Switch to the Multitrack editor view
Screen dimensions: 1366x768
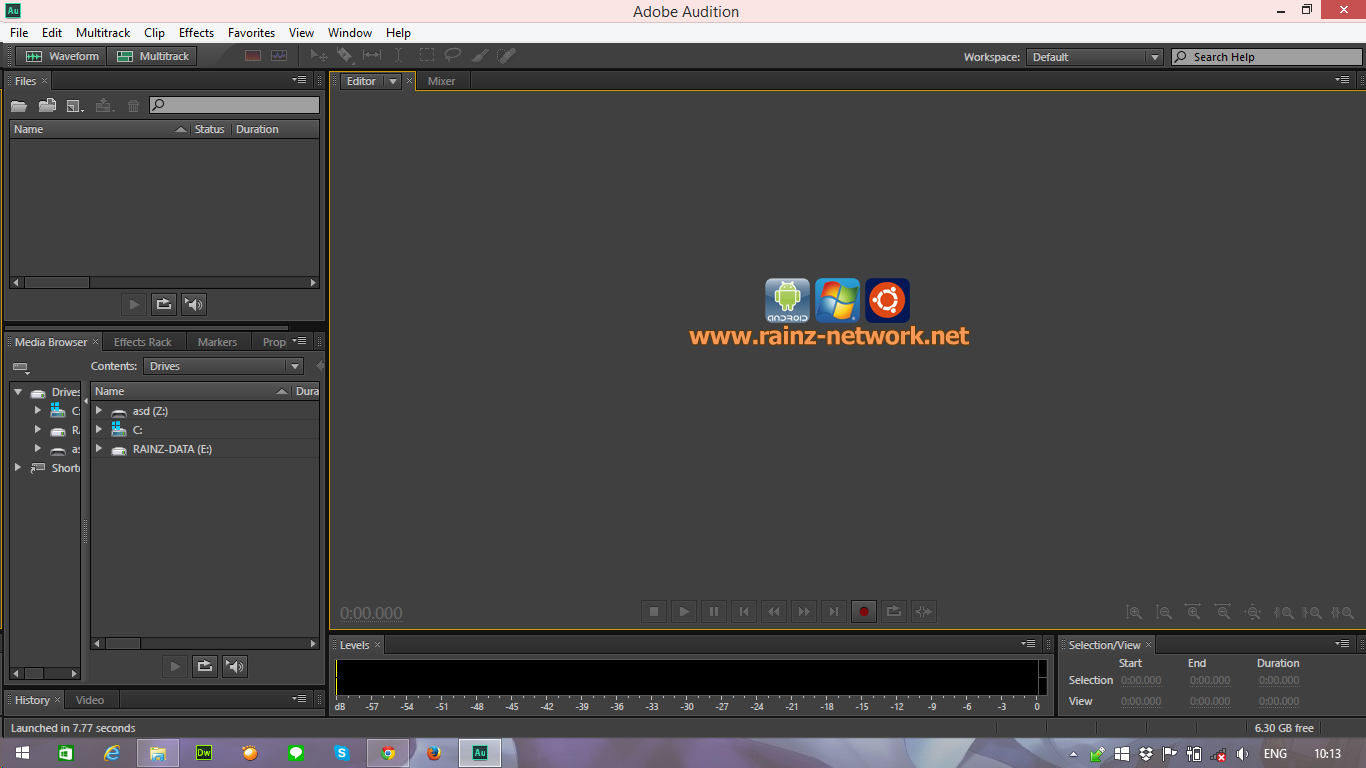click(153, 56)
